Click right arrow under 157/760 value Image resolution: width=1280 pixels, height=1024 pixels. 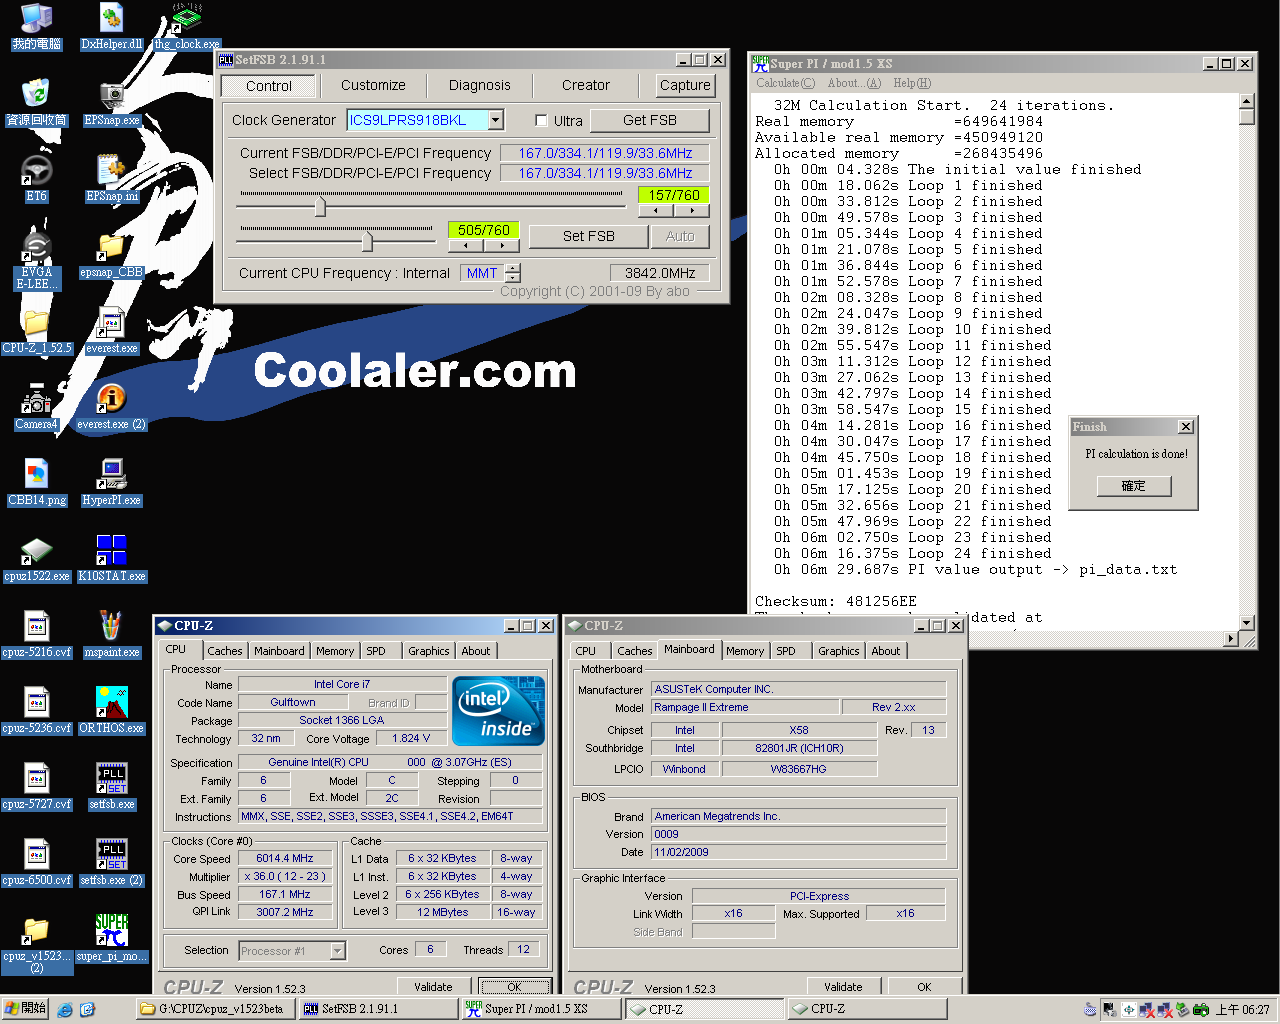pos(692,211)
